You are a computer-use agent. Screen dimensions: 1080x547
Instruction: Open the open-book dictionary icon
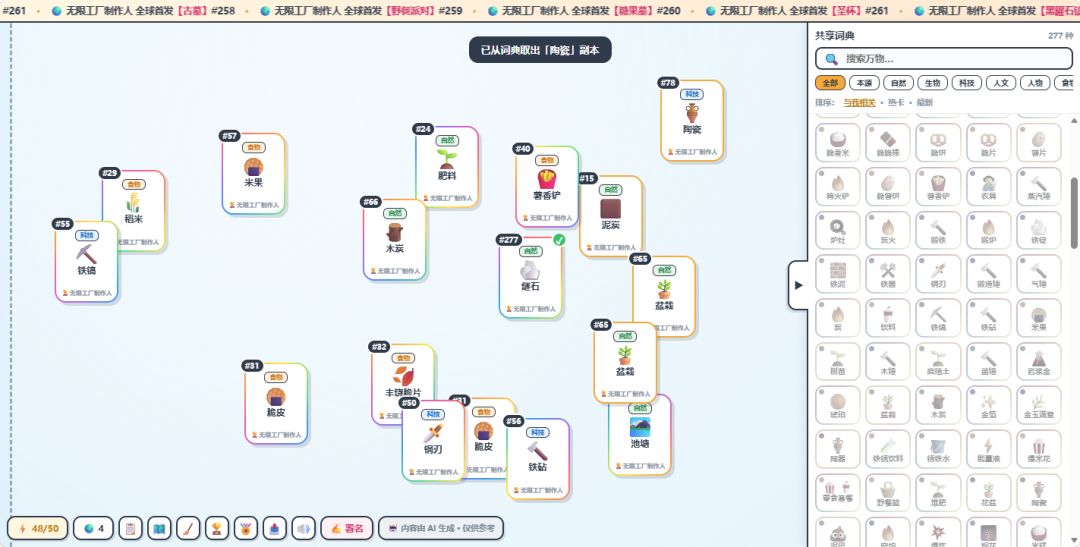pos(159,528)
